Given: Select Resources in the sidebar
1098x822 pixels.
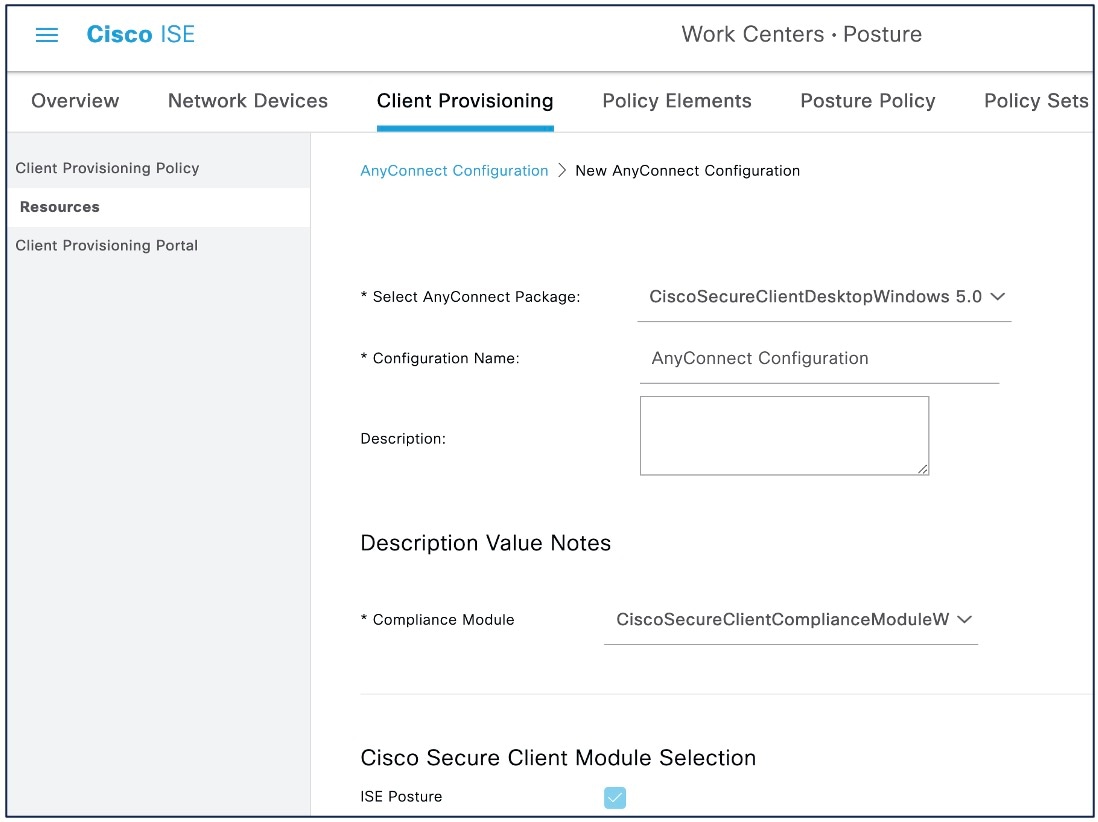Looking at the screenshot, I should coord(158,207).
